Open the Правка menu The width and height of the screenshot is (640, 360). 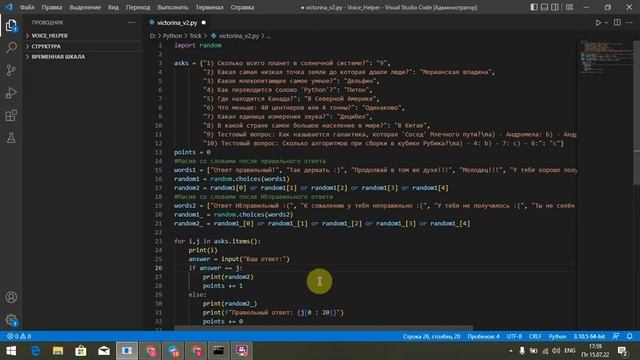pyautogui.click(x=52, y=7)
